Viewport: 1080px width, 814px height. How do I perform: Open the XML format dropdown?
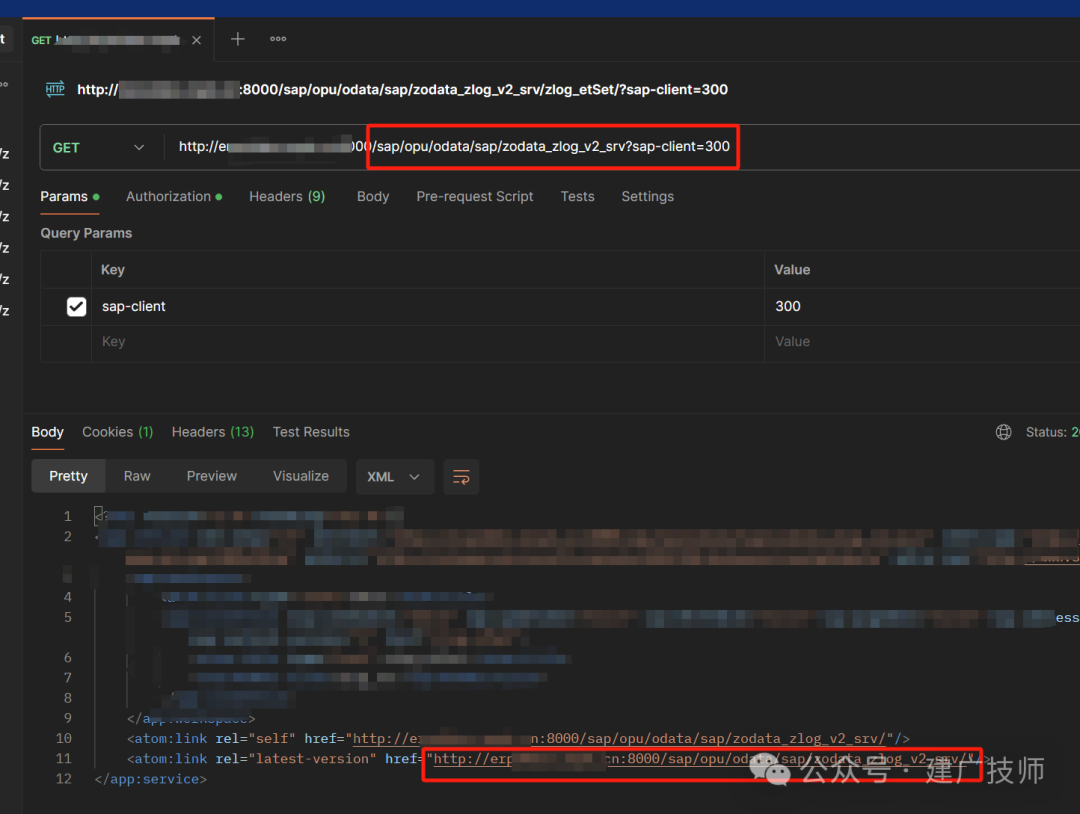click(394, 477)
